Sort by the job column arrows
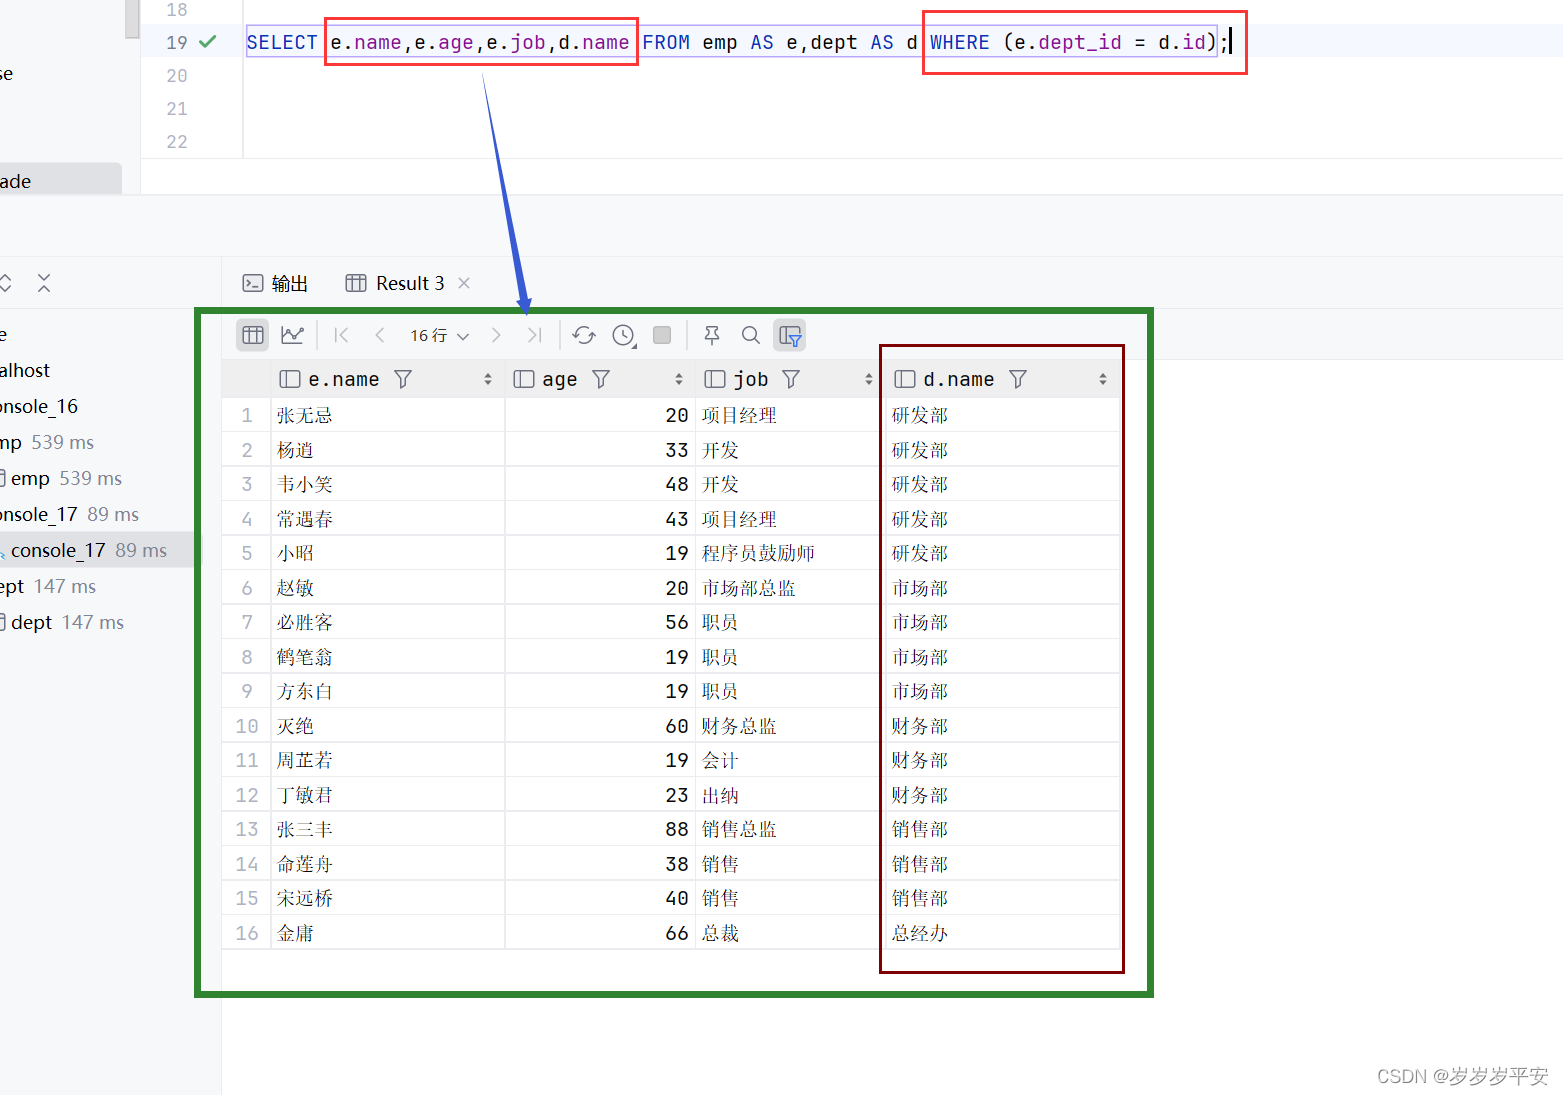This screenshot has width=1563, height=1095. pos(869,379)
